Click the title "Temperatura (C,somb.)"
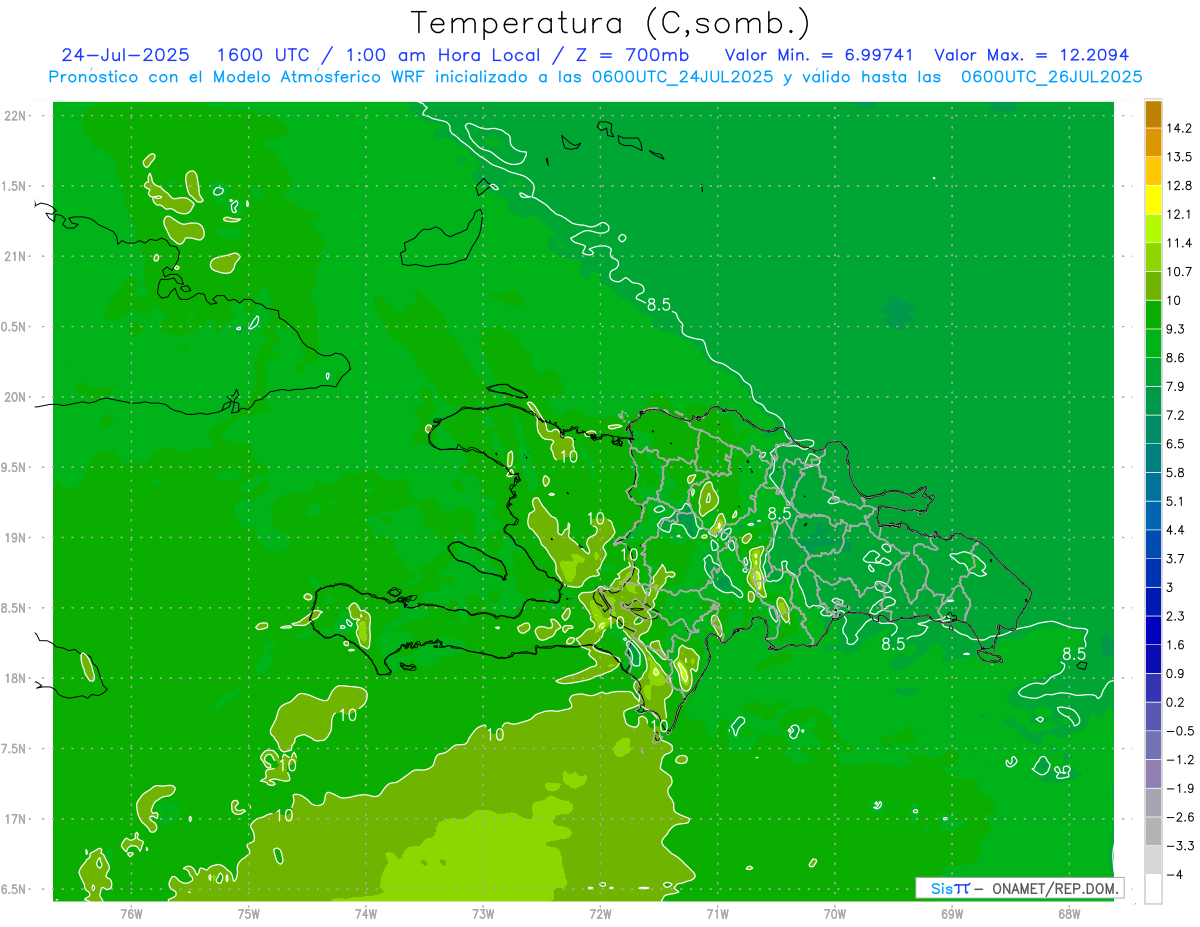Viewport: 1200px width, 927px height. click(611, 23)
